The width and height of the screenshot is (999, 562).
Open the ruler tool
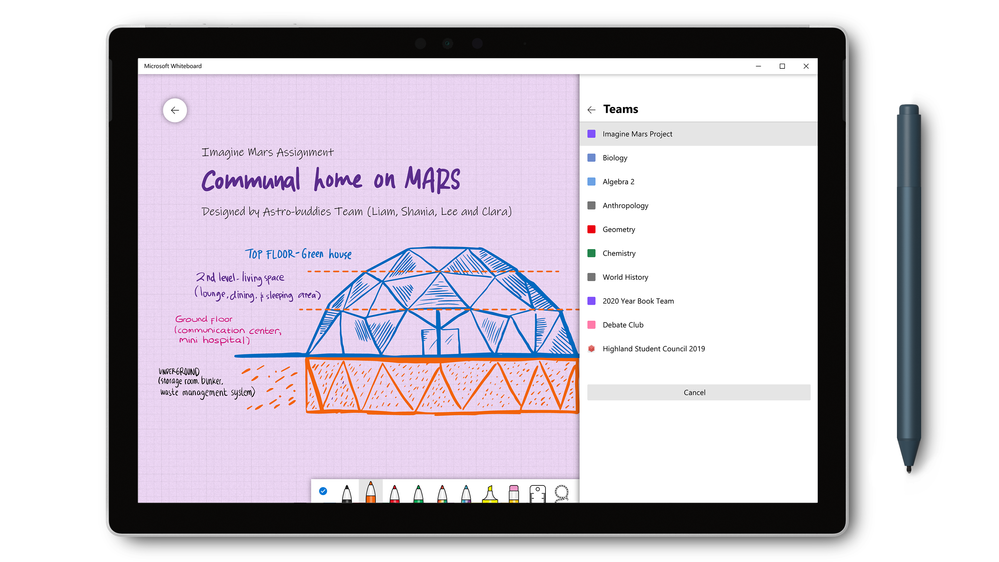tap(538, 494)
